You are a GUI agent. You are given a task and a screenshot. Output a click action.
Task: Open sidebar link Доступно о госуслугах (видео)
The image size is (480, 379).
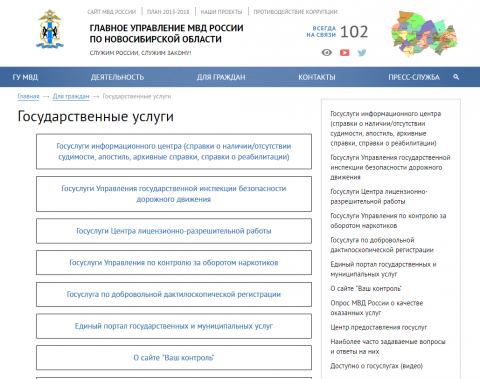click(377, 366)
